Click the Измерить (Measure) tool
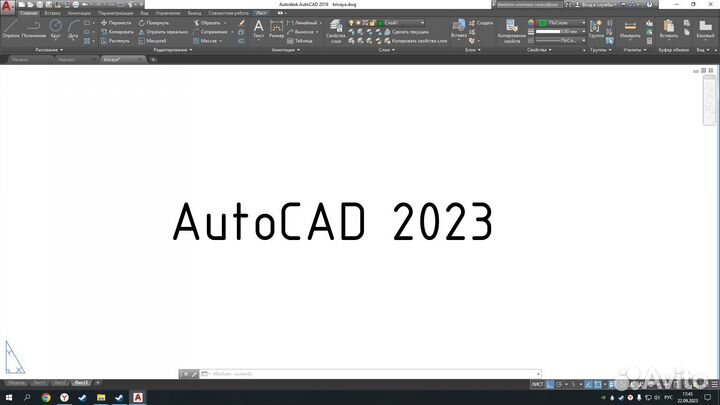This screenshot has width=720, height=405. [630, 28]
